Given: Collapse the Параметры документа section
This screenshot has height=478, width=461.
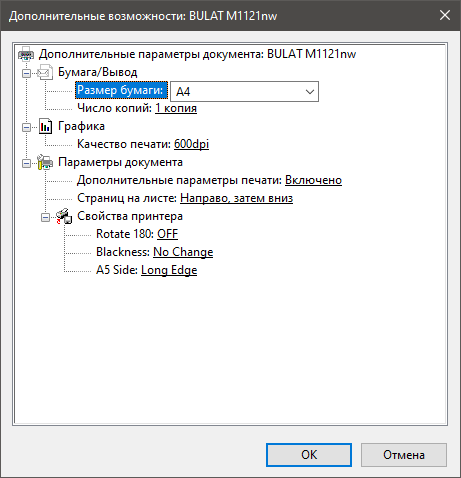Looking at the screenshot, I should pos(26,163).
